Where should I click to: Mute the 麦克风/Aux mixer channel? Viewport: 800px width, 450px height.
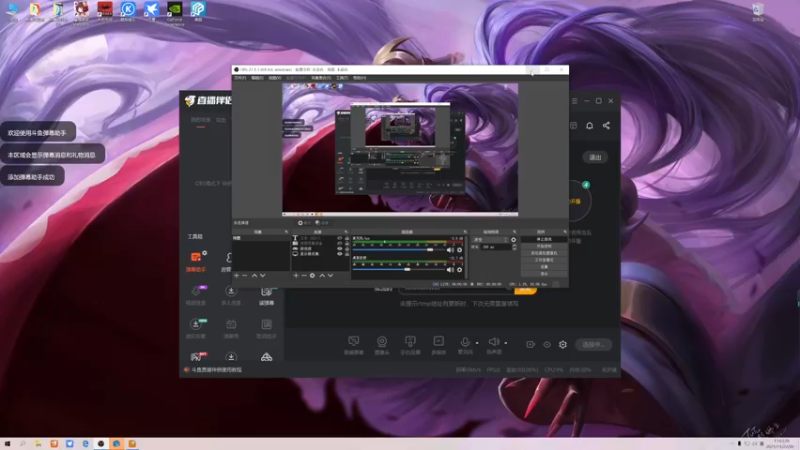[x=450, y=250]
